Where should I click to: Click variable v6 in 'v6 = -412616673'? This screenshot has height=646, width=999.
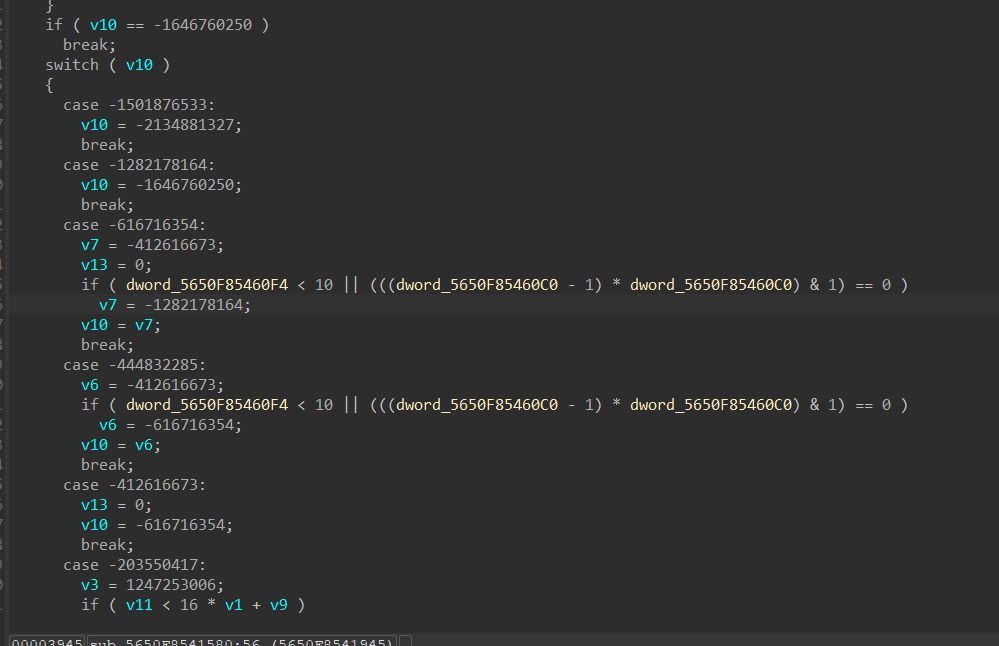[91, 385]
